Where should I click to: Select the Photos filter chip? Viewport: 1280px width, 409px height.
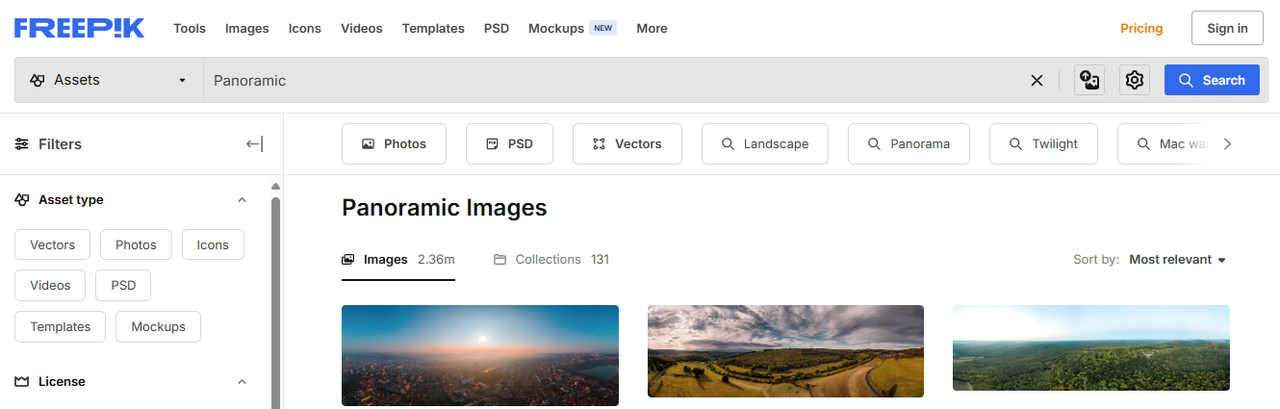pyautogui.click(x=394, y=144)
